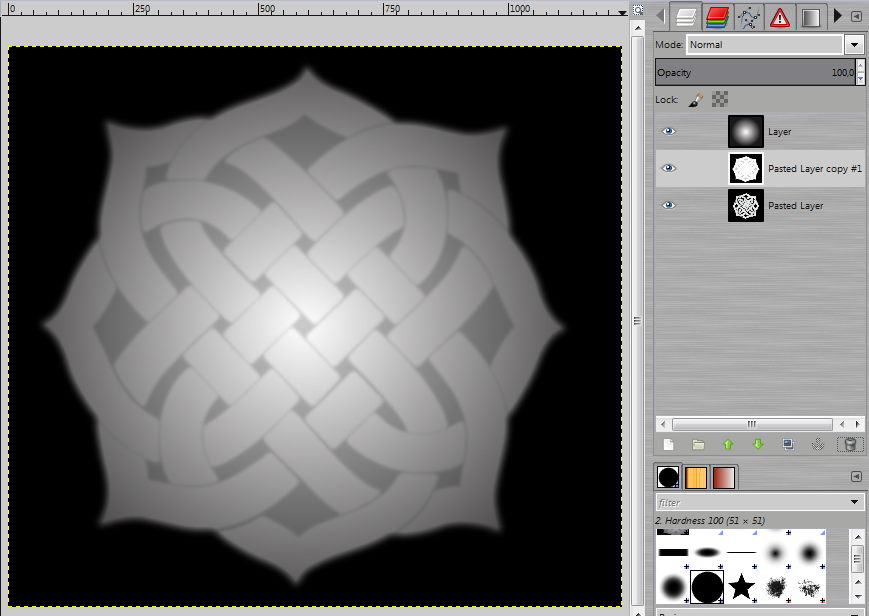
Task: Click the Mode field showing Normal
Action: [x=764, y=45]
